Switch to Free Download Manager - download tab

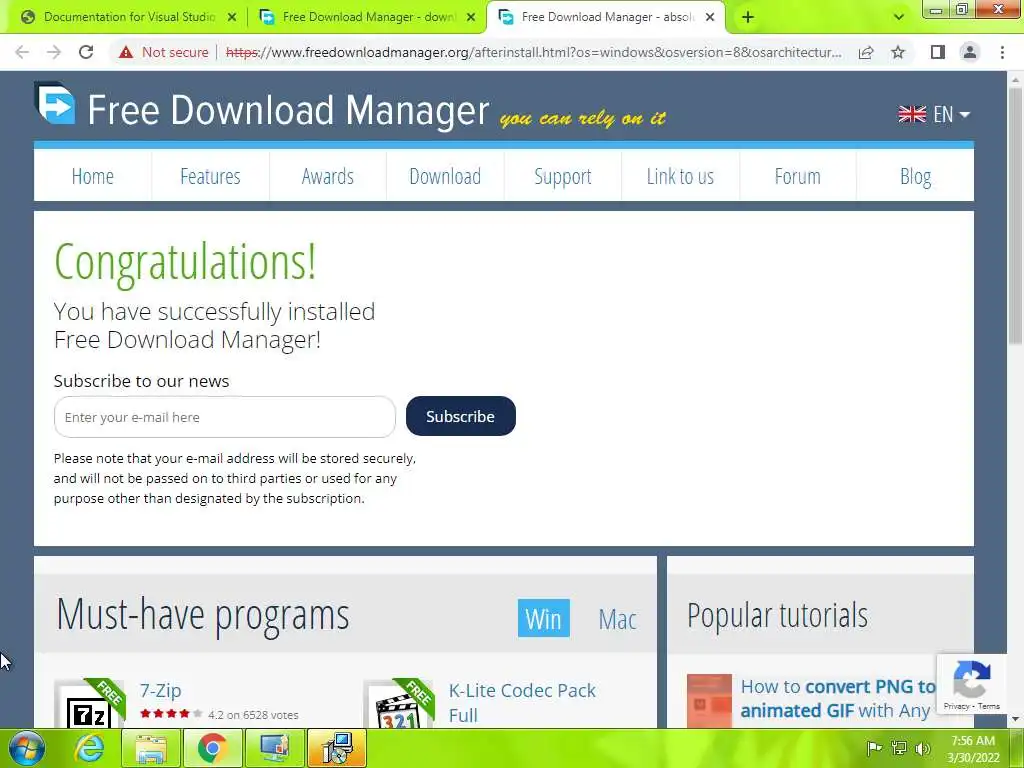(366, 17)
